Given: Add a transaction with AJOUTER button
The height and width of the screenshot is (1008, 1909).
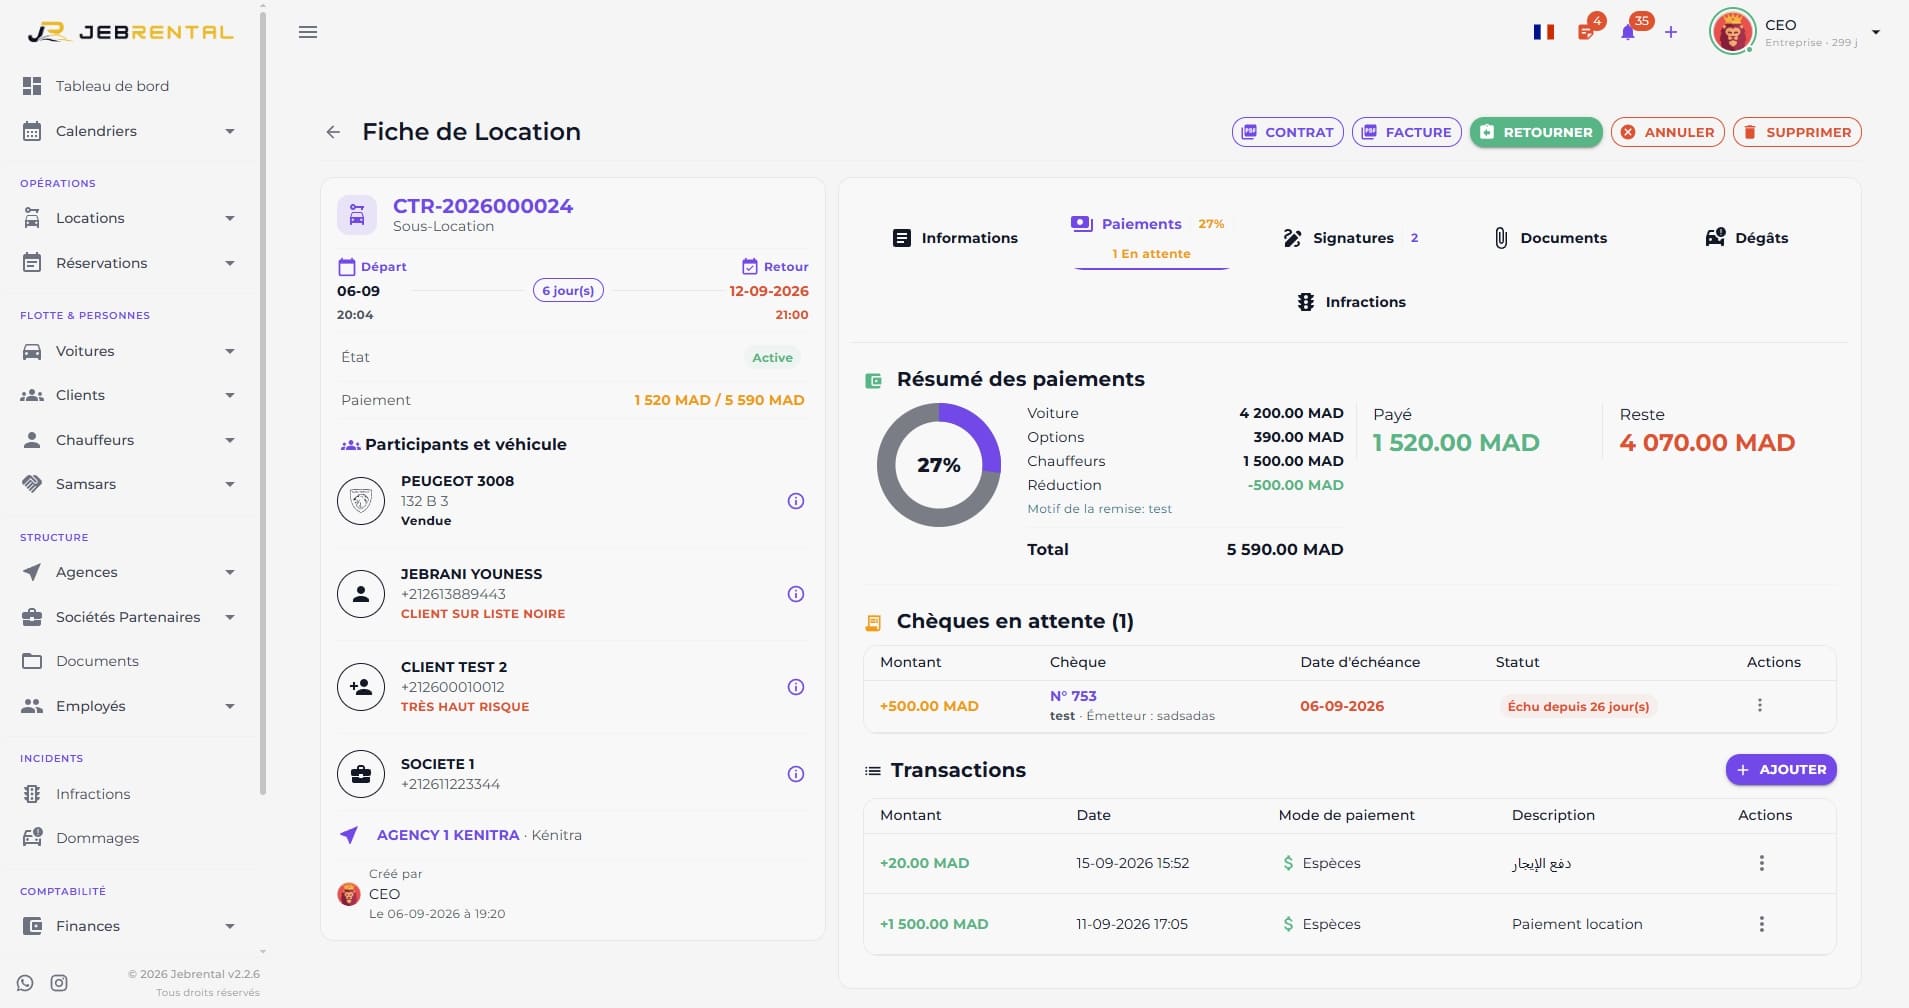Looking at the screenshot, I should pyautogui.click(x=1781, y=770).
